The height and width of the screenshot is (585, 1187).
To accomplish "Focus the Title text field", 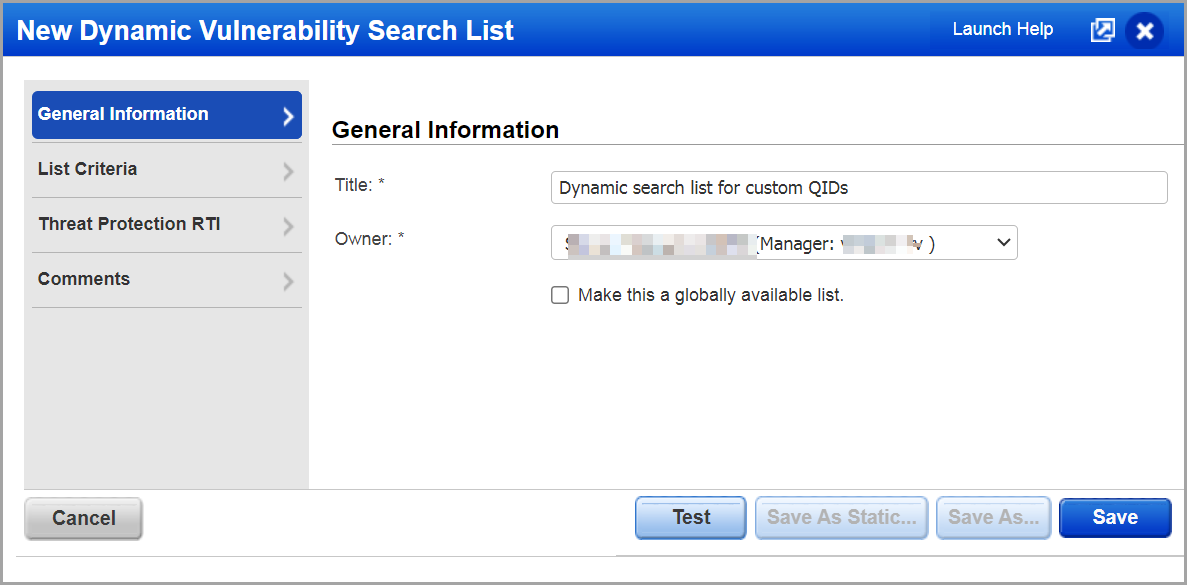I will click(x=858, y=187).
